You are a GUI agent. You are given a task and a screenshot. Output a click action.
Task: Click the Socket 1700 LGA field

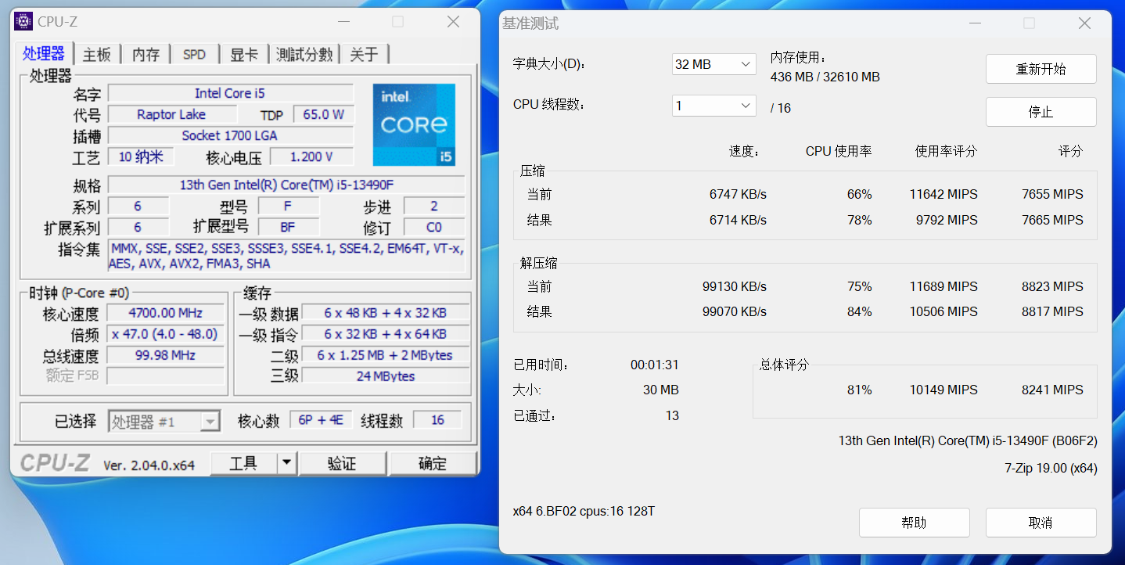pos(230,135)
